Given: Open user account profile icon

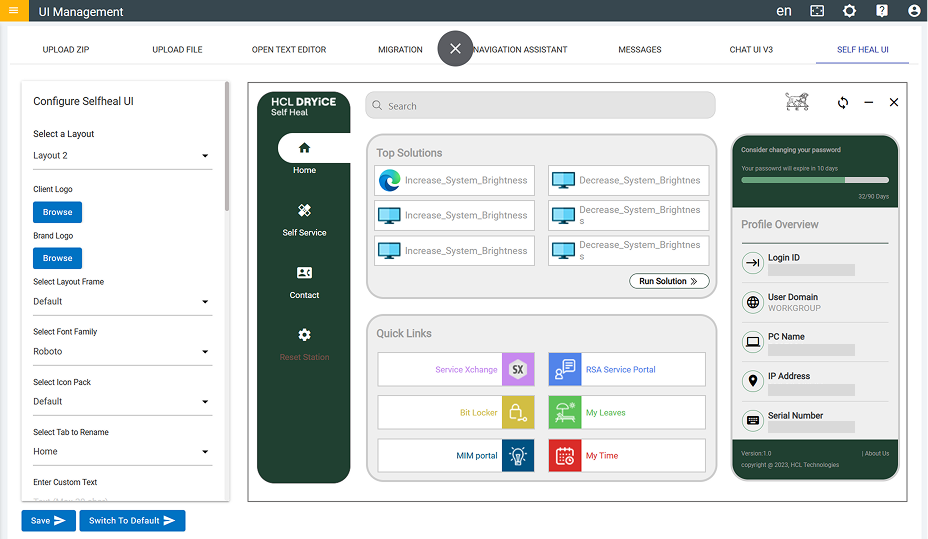Looking at the screenshot, I should click(x=914, y=11).
